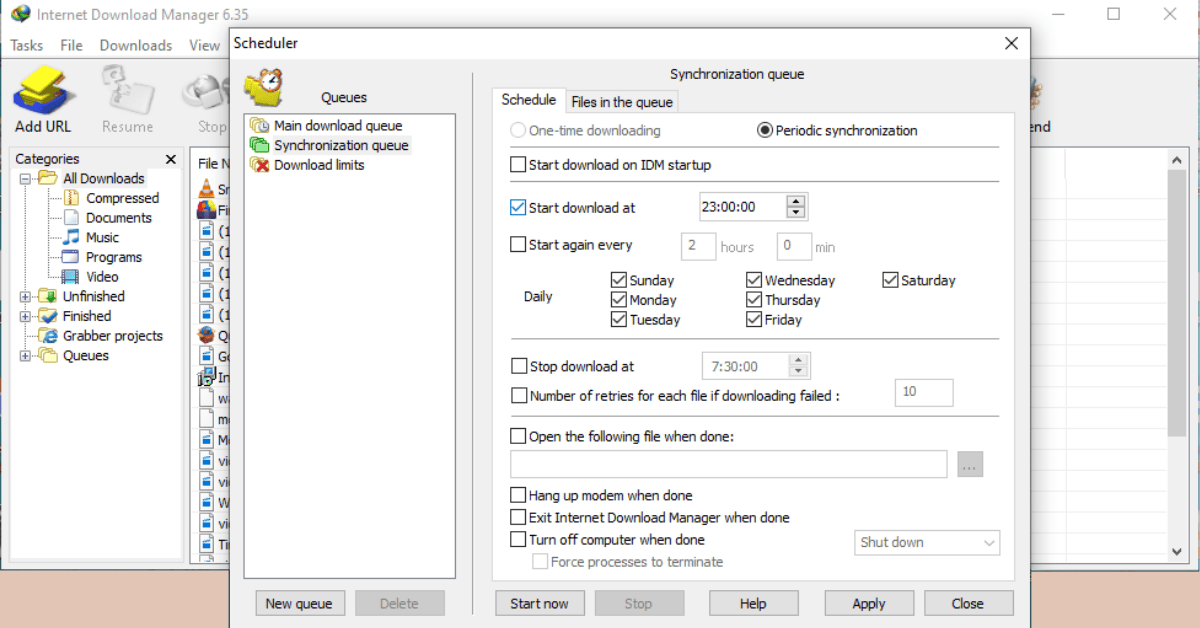Uncheck the Sunday checkbox

coord(618,281)
